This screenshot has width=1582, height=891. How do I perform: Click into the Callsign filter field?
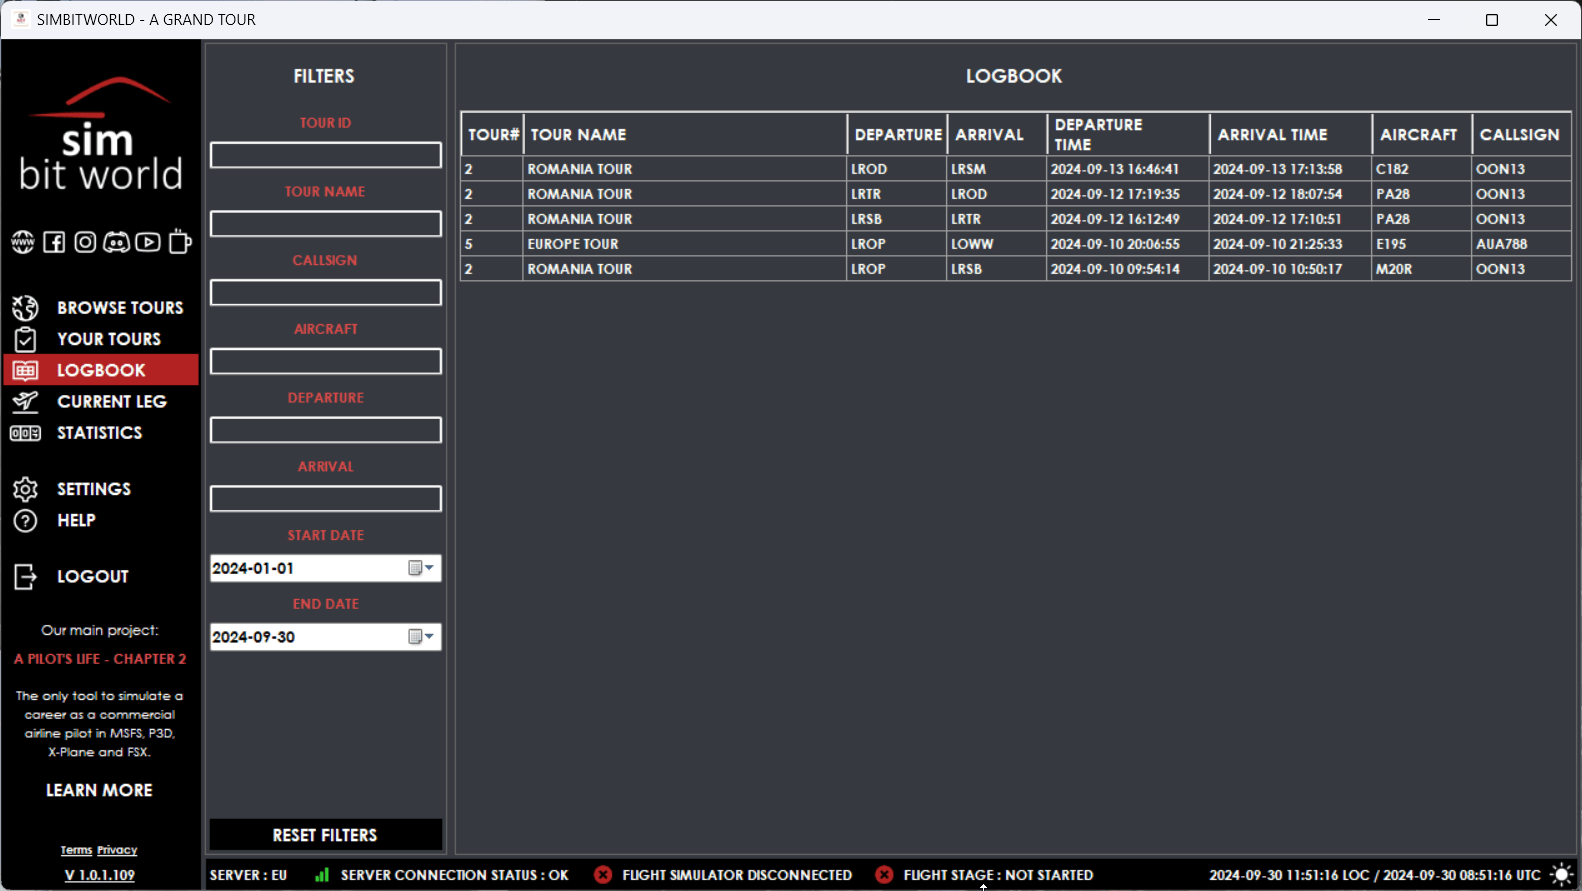coord(325,293)
